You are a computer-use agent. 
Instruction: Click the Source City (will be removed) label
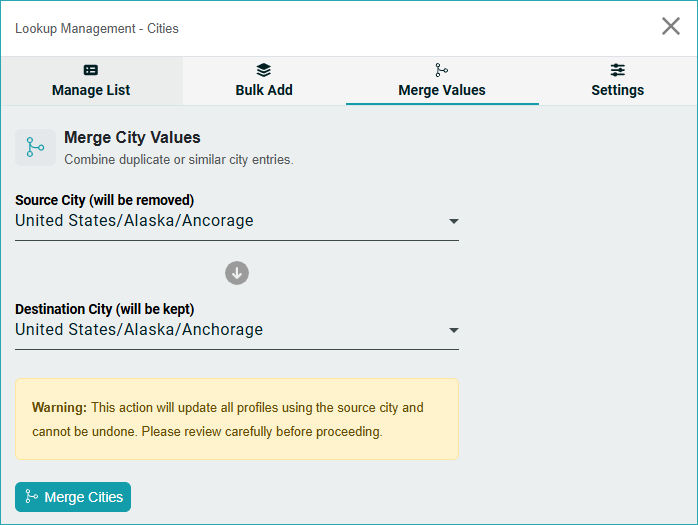coord(105,200)
